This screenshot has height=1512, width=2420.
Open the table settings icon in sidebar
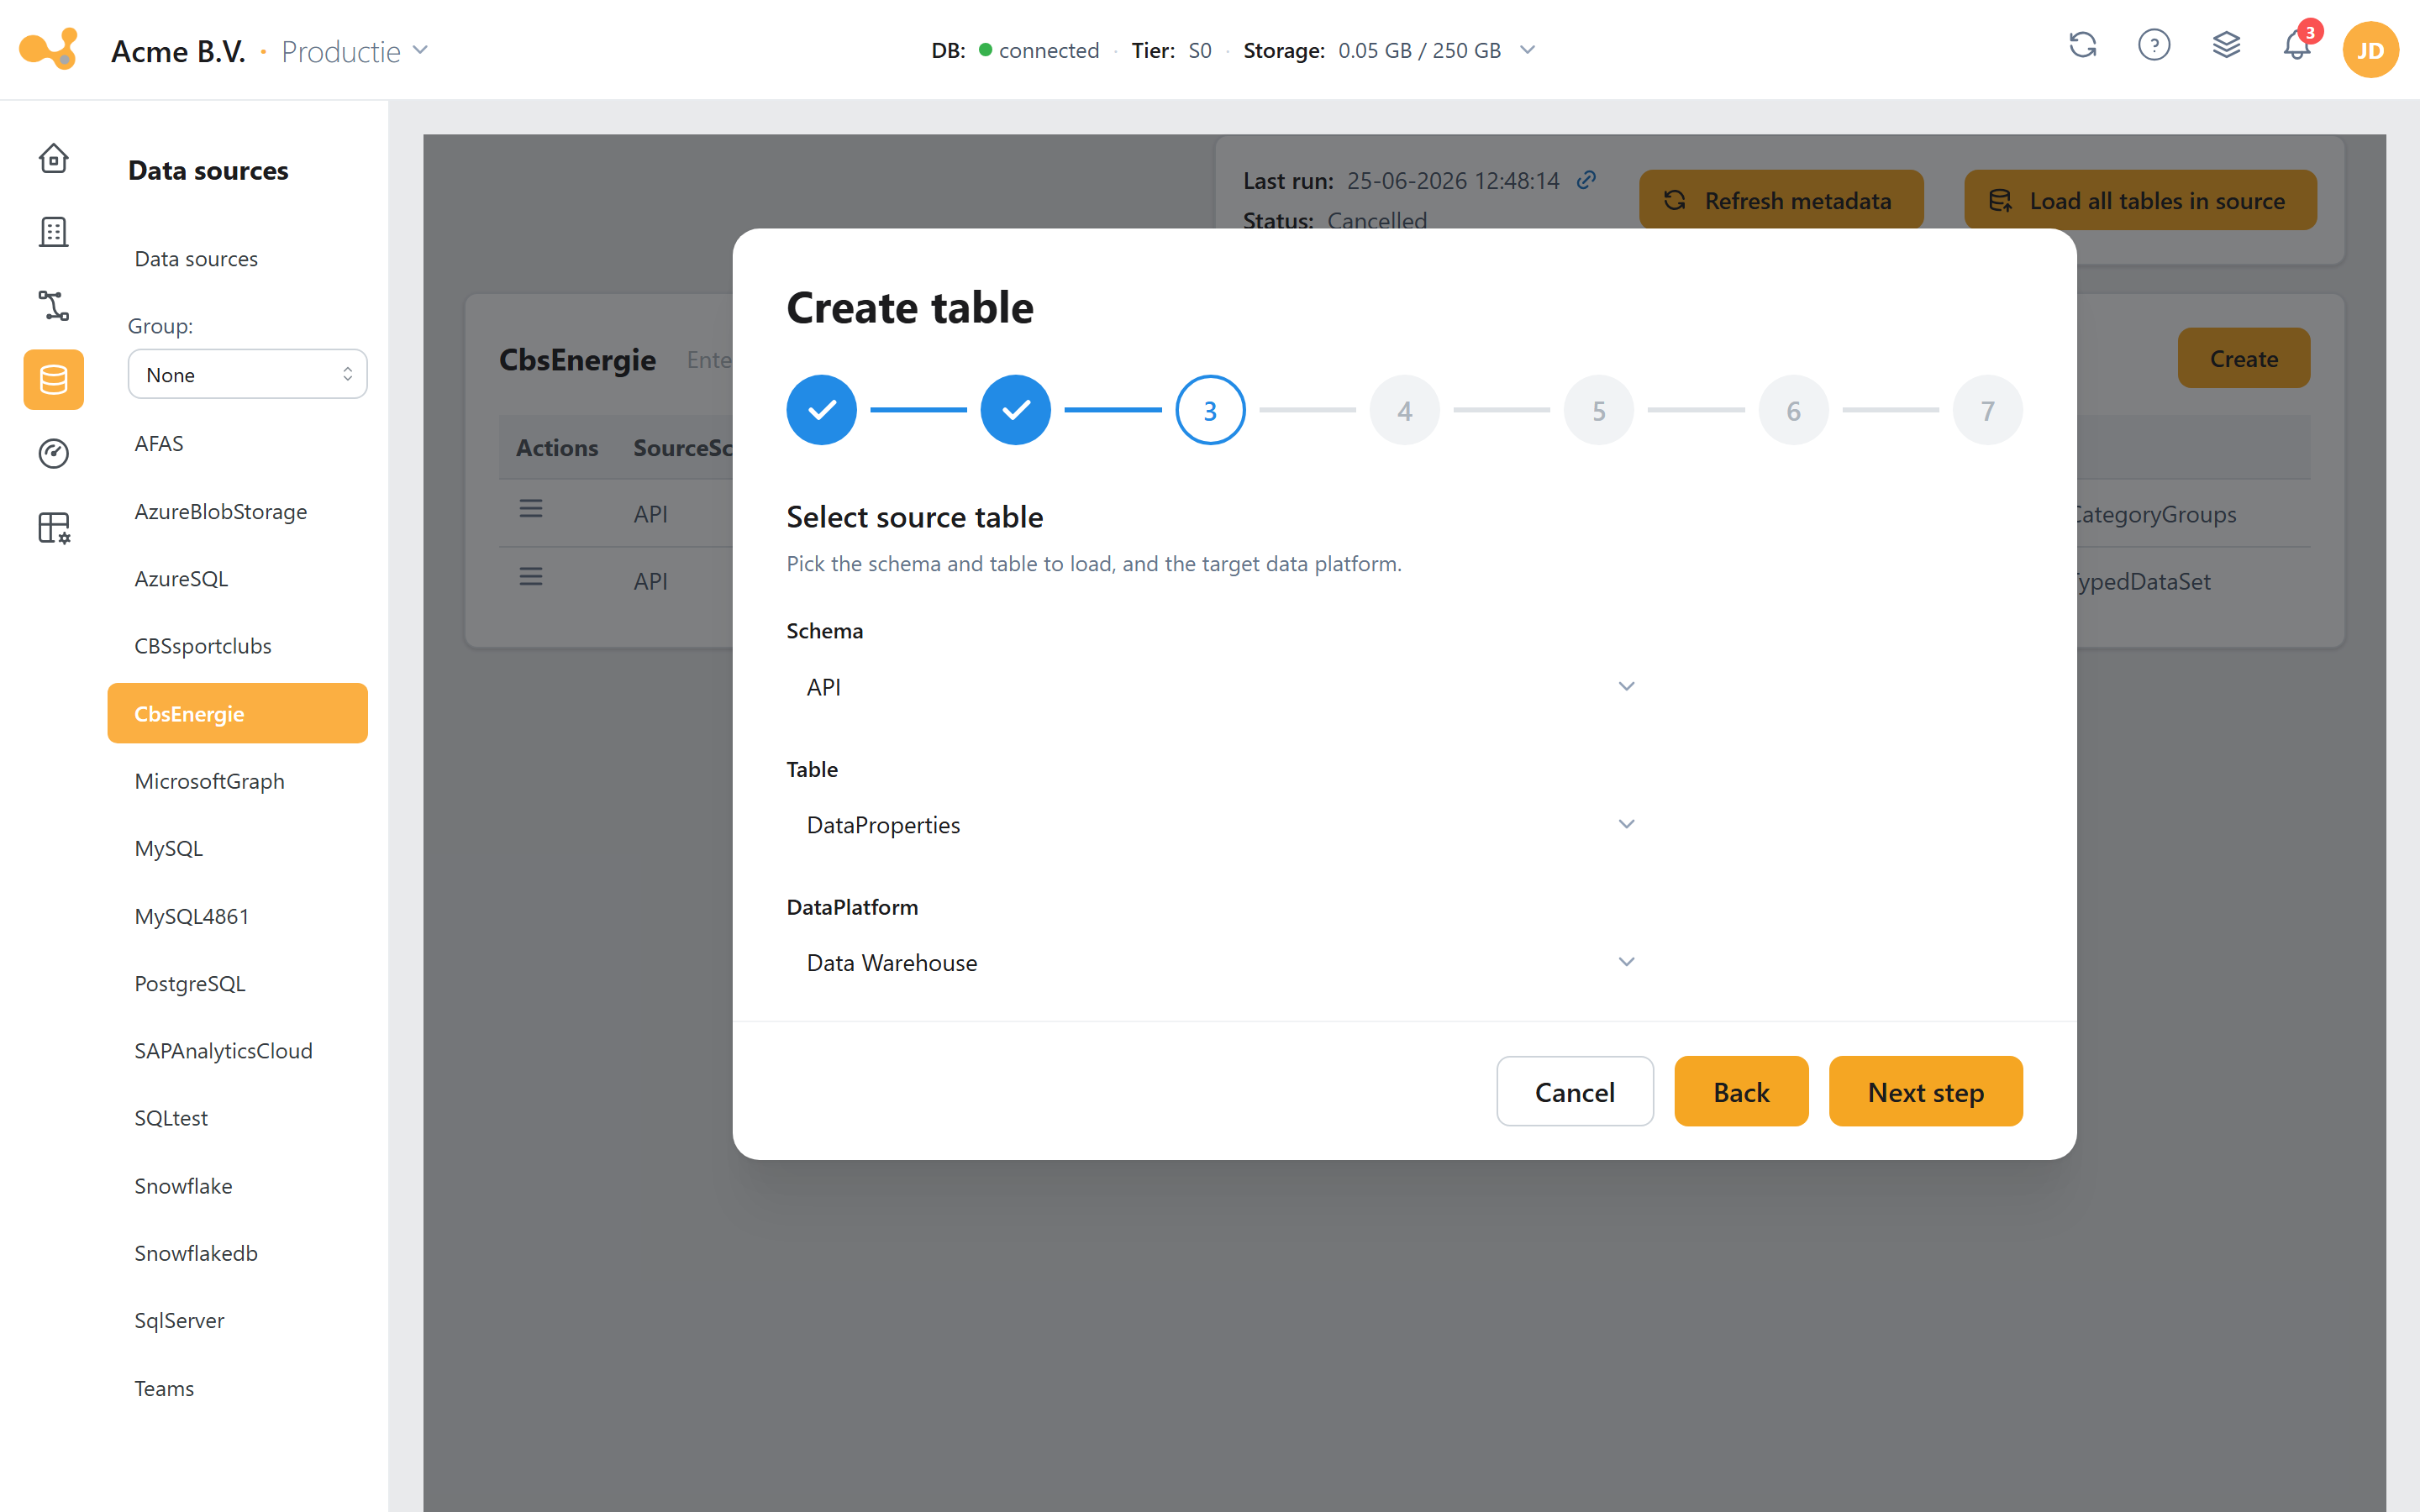[x=53, y=528]
